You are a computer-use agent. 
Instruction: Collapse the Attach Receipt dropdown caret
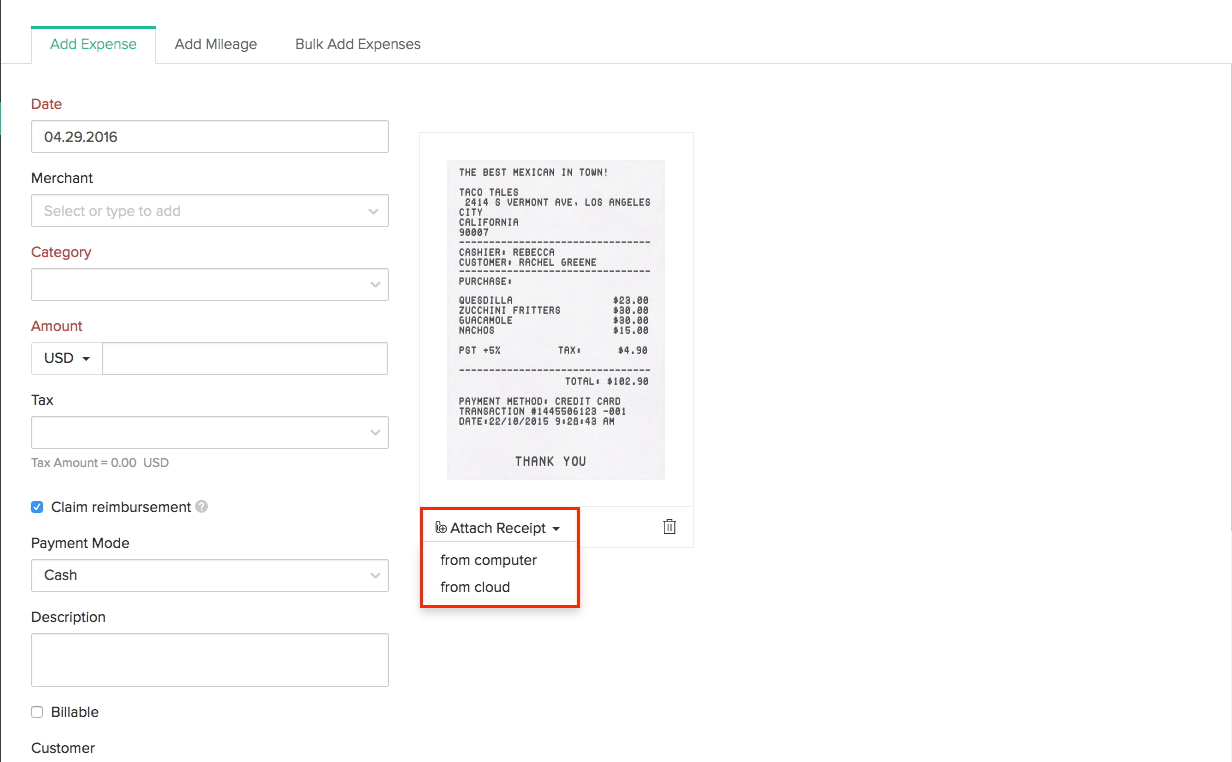click(x=556, y=529)
